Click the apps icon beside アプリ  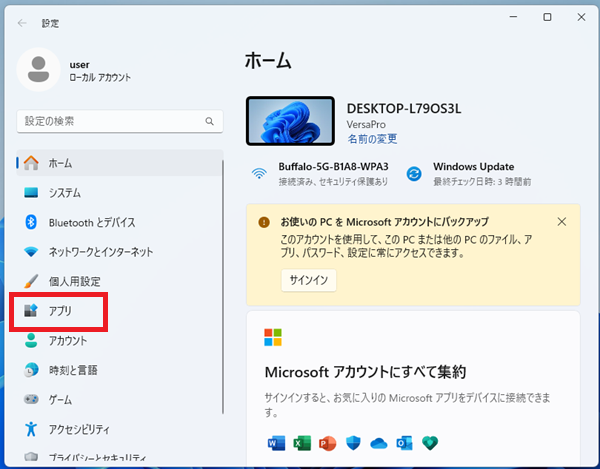coord(31,311)
